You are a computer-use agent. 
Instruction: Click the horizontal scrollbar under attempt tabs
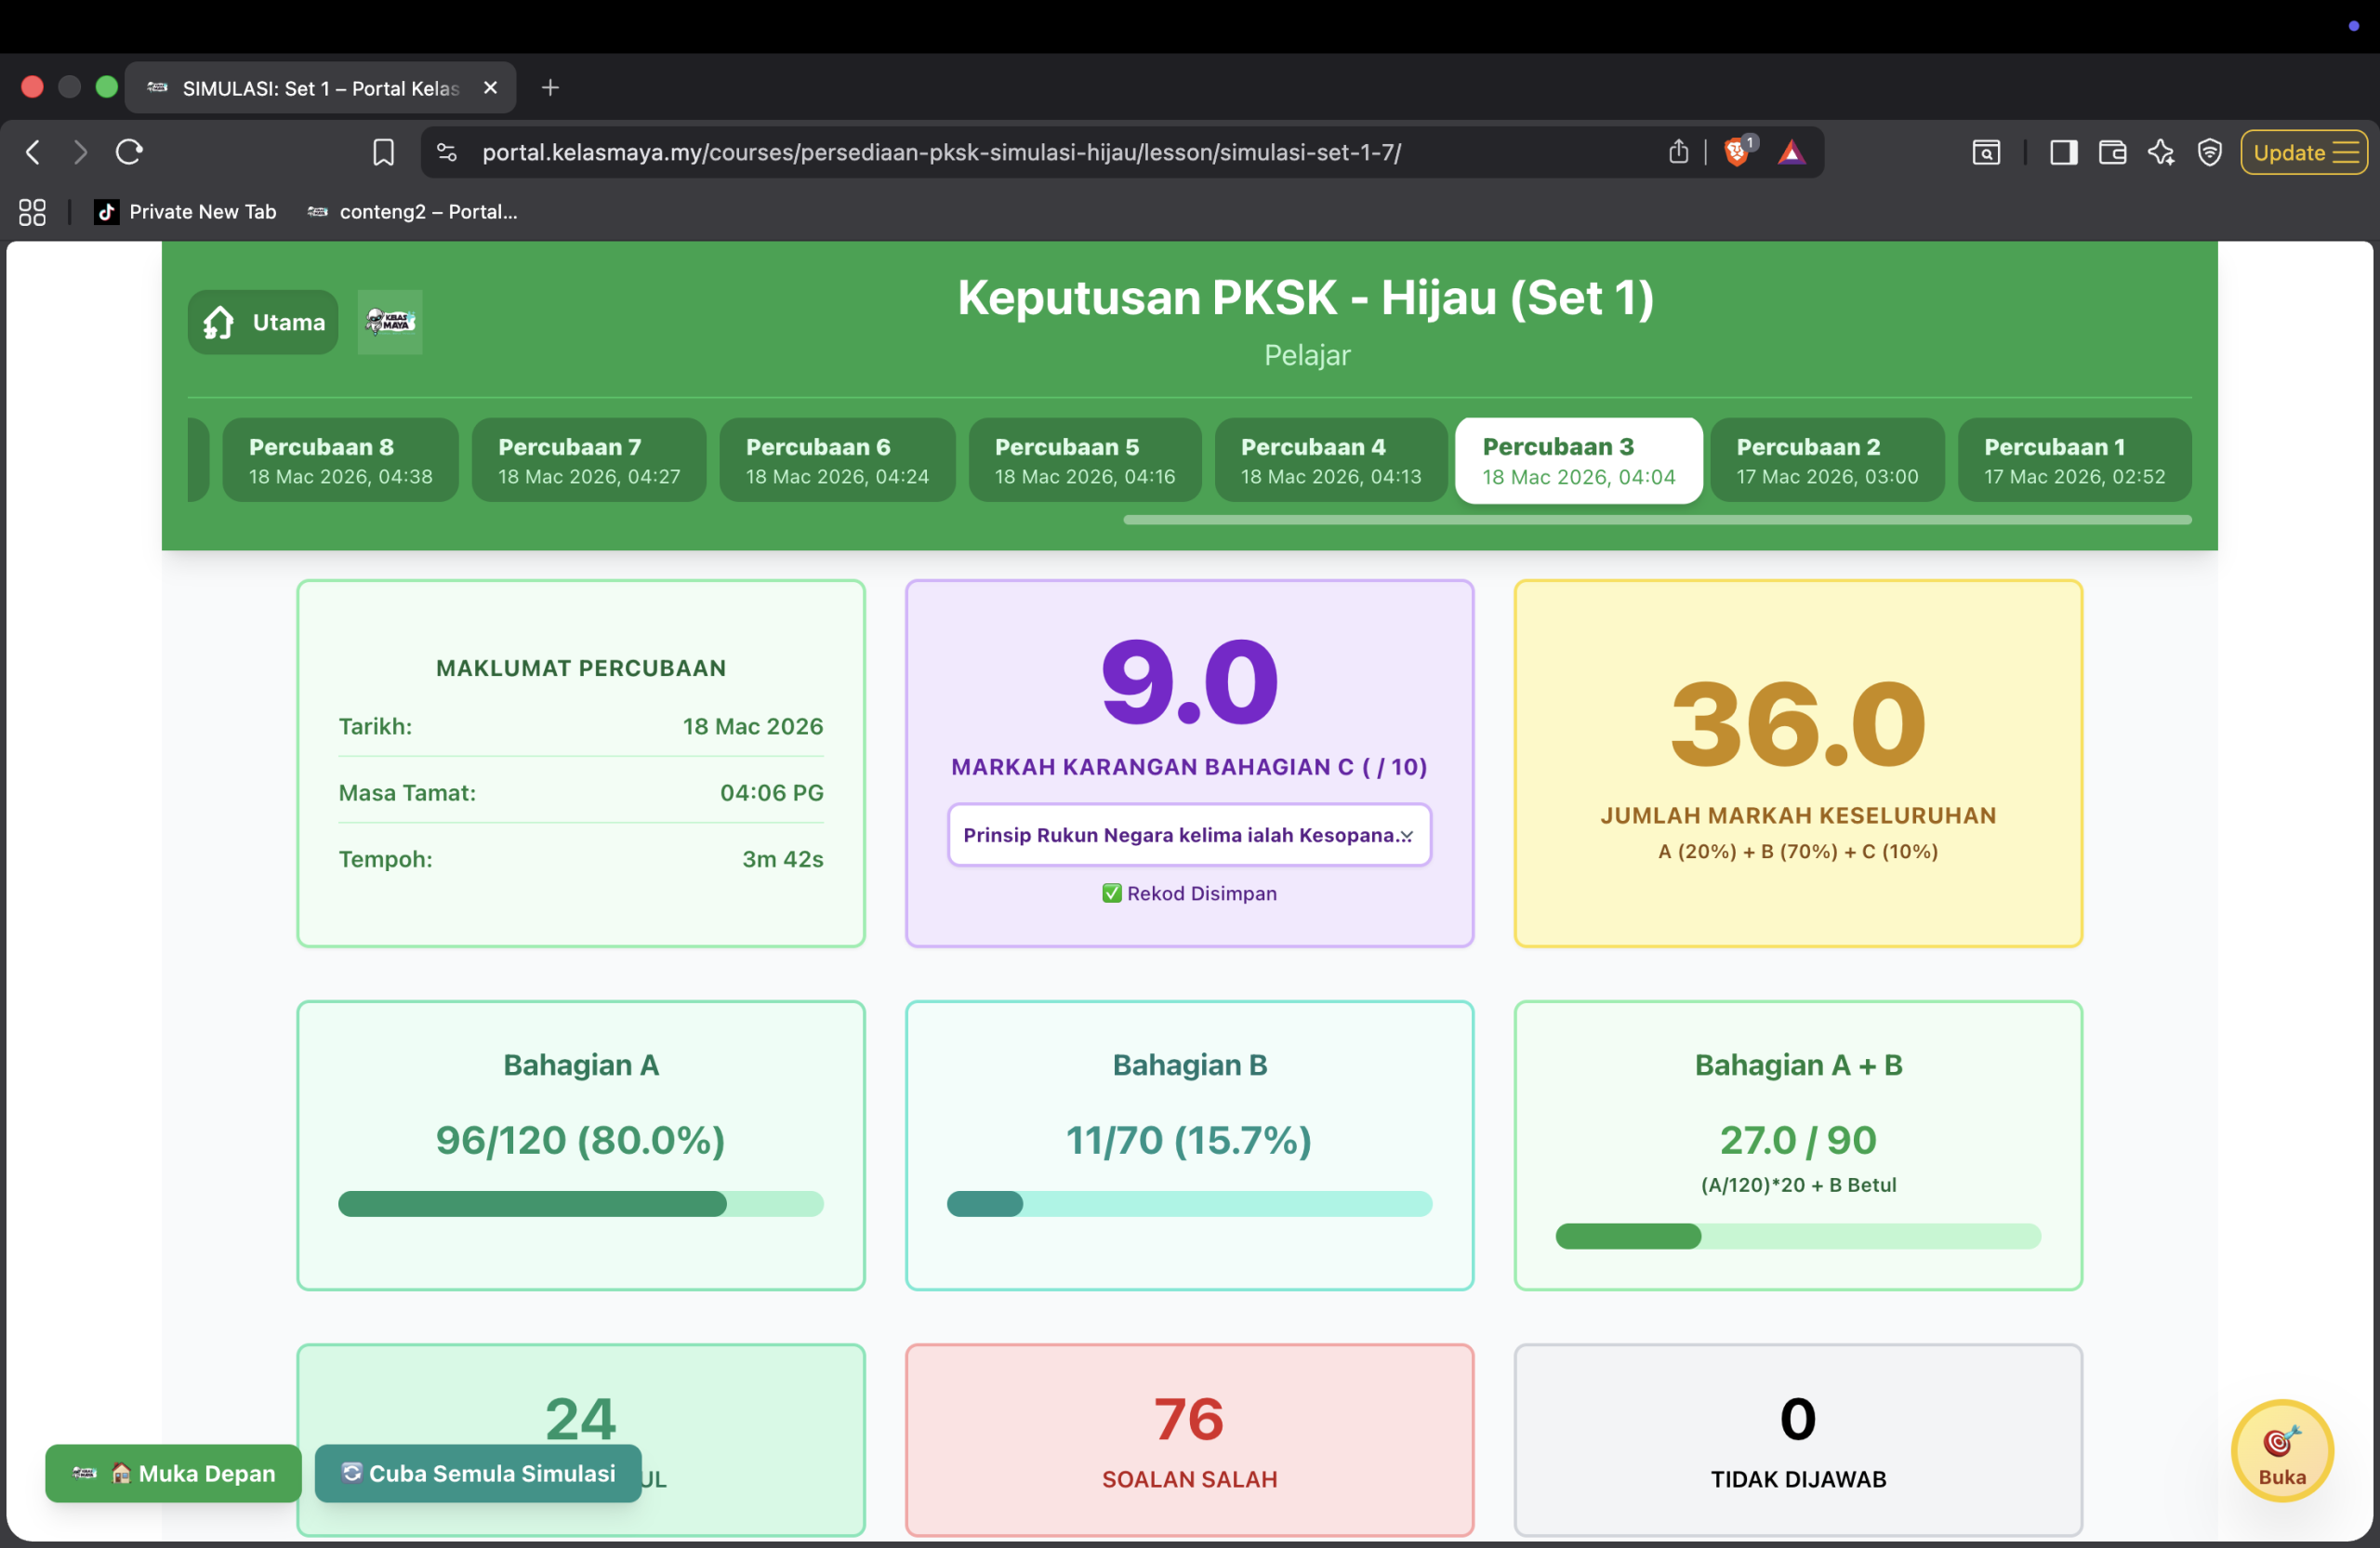pos(1657,520)
